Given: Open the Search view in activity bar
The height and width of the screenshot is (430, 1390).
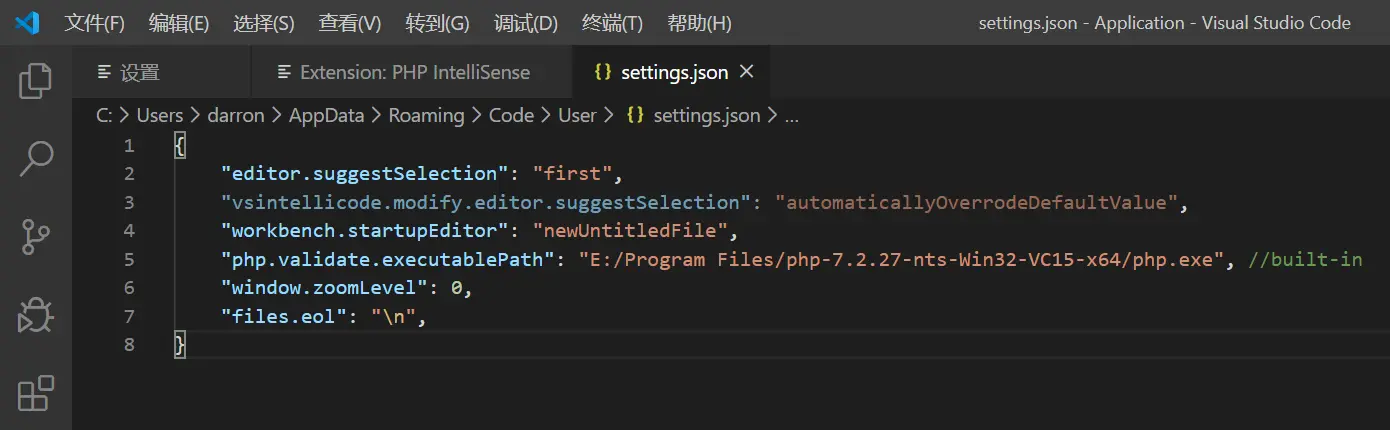Looking at the screenshot, I should point(36,159).
